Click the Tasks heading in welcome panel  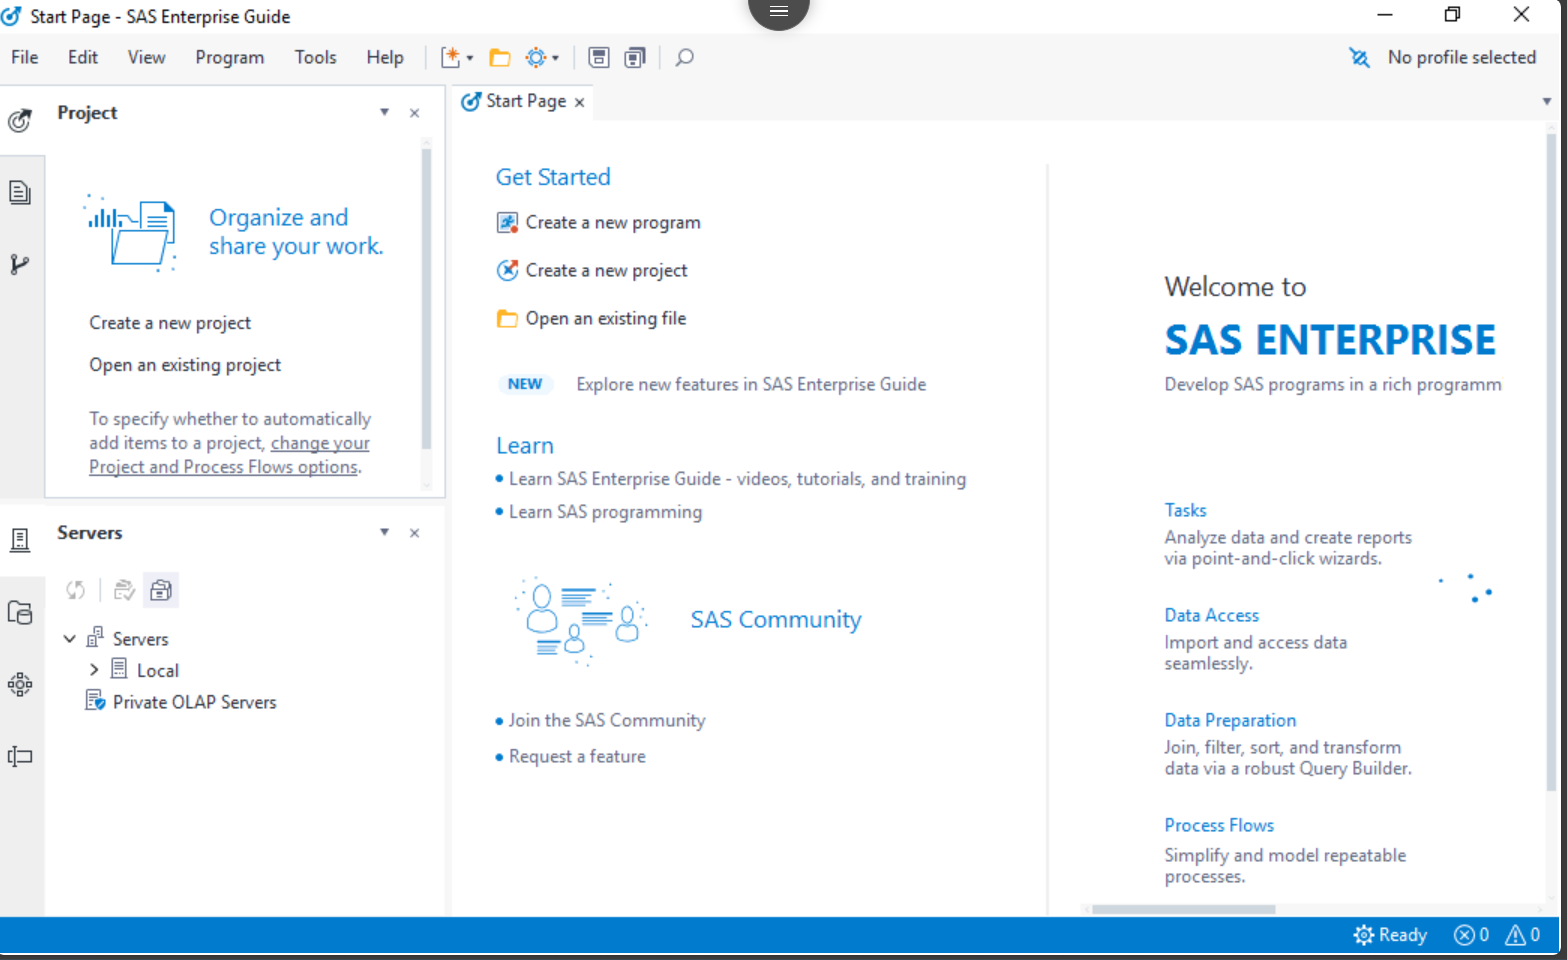coord(1185,510)
